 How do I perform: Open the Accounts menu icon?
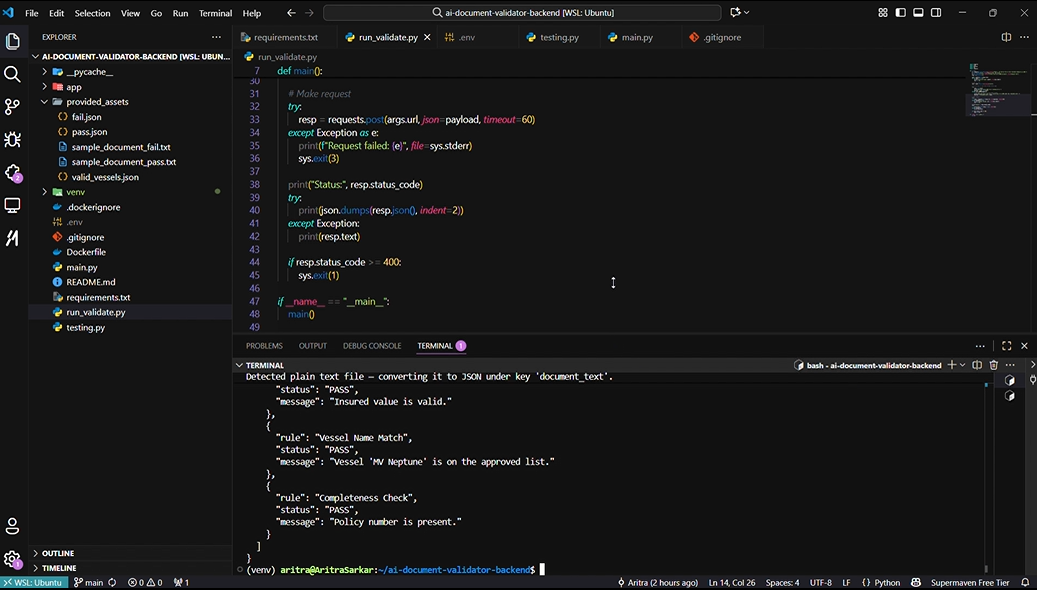(x=13, y=526)
